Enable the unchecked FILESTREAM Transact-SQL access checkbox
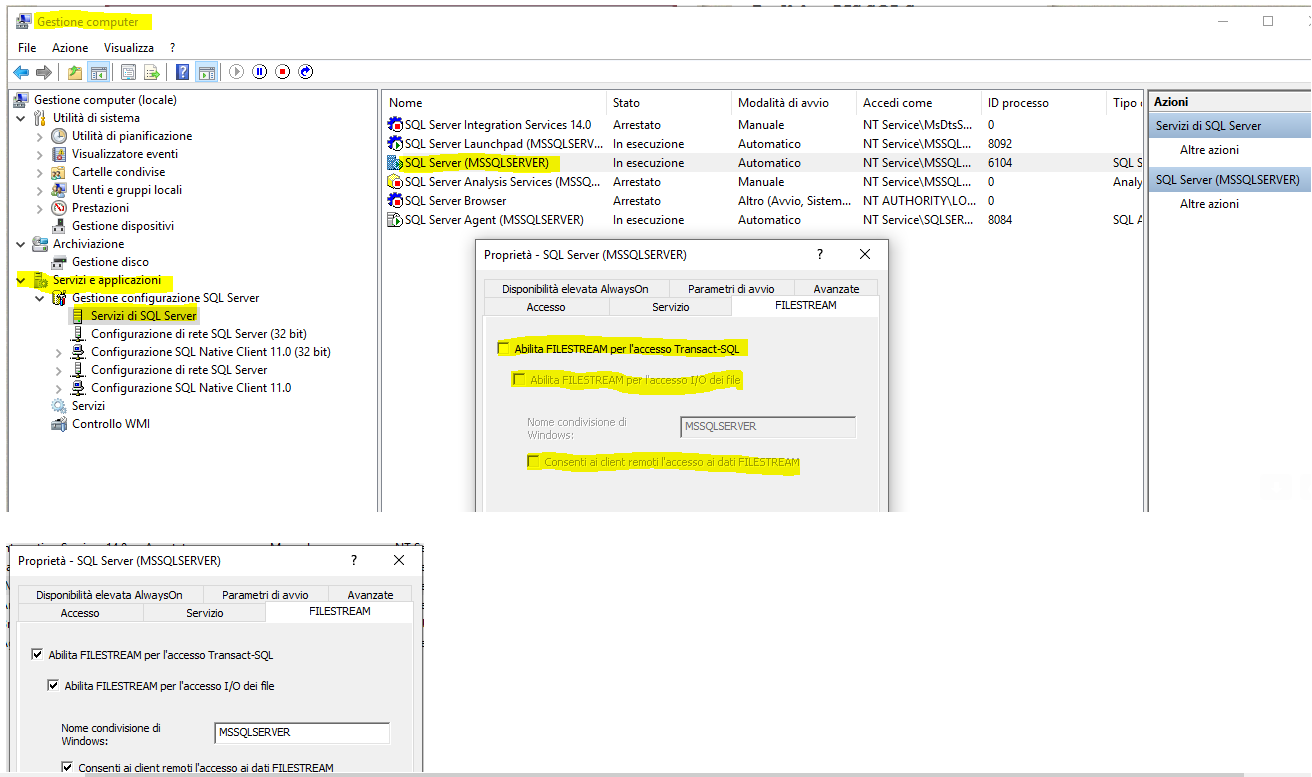Screen dimensions: 1312x777 (x=503, y=349)
